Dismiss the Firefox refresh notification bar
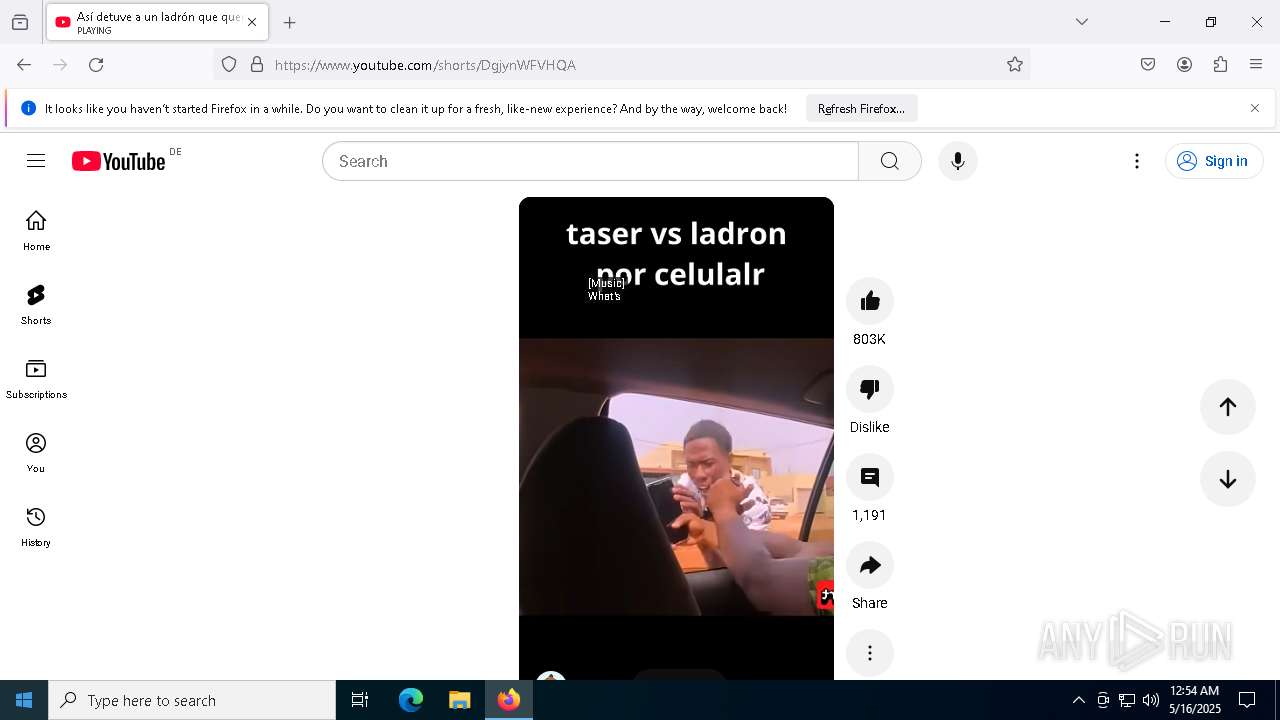The height and width of the screenshot is (720, 1280). tap(1255, 108)
